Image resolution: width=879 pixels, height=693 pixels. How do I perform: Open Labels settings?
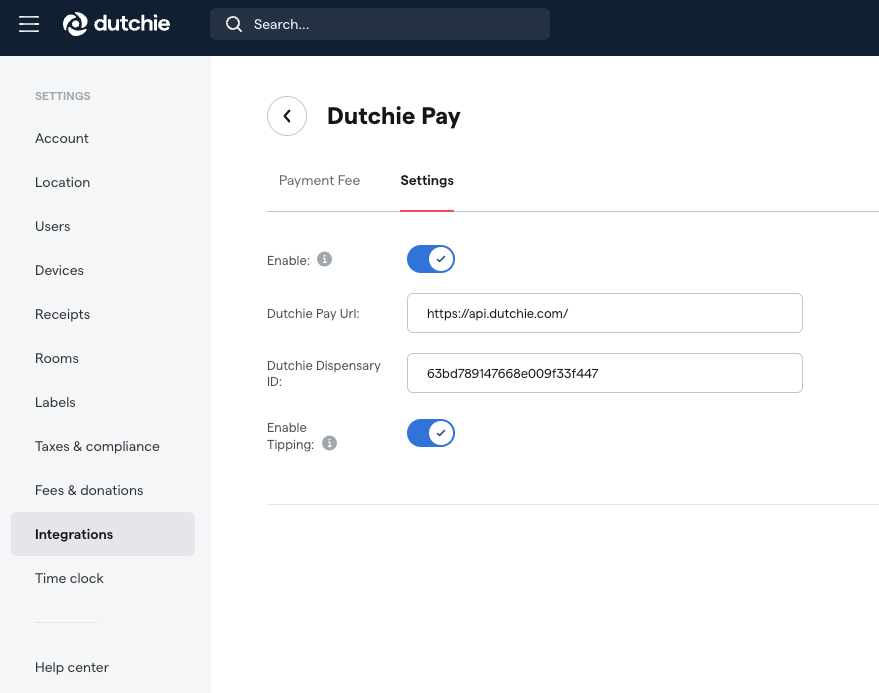55,403
